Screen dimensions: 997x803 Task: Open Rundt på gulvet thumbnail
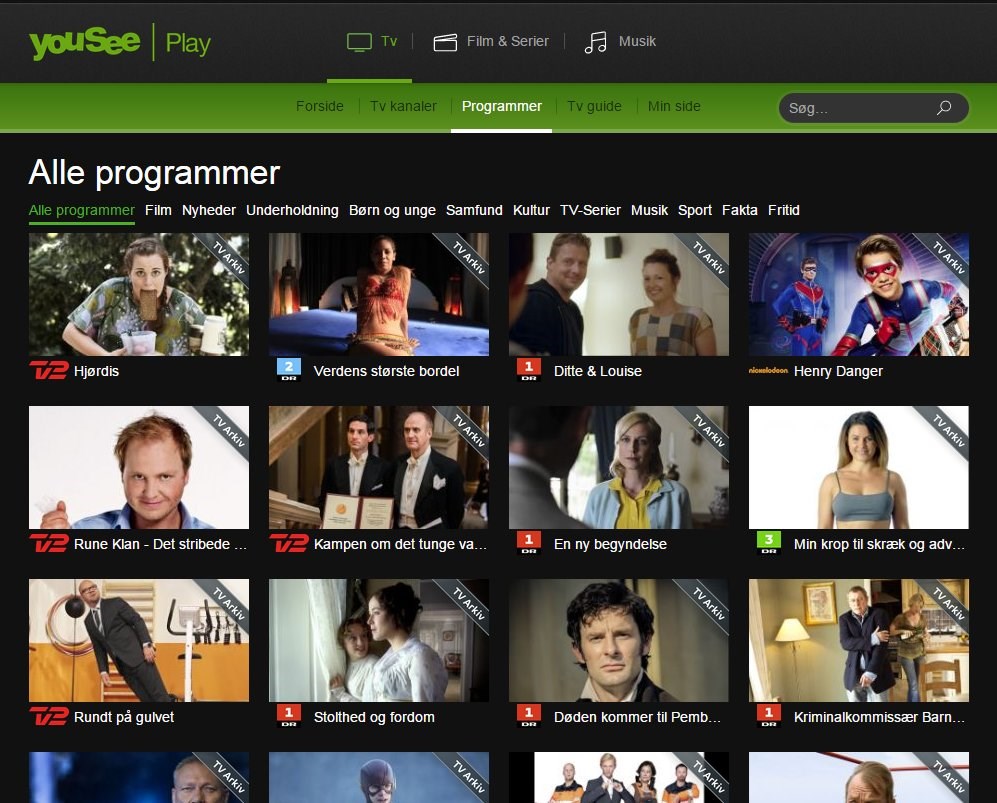[x=139, y=640]
